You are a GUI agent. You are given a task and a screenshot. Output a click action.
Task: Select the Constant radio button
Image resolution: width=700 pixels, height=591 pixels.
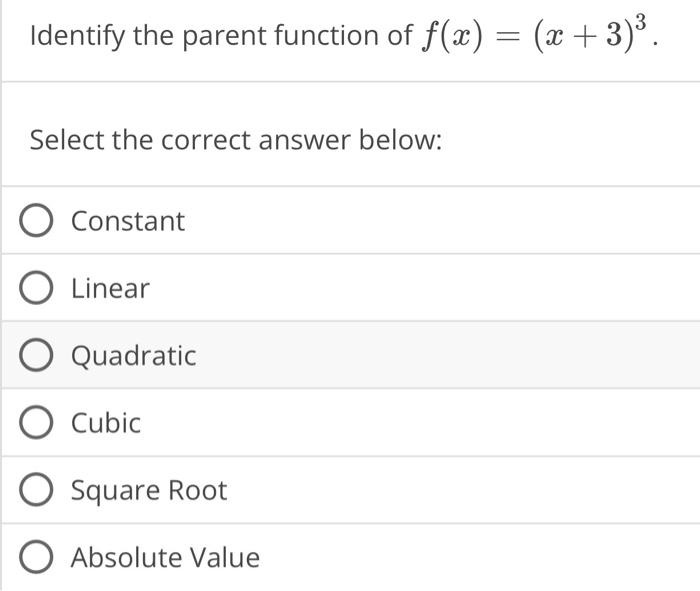click(36, 220)
